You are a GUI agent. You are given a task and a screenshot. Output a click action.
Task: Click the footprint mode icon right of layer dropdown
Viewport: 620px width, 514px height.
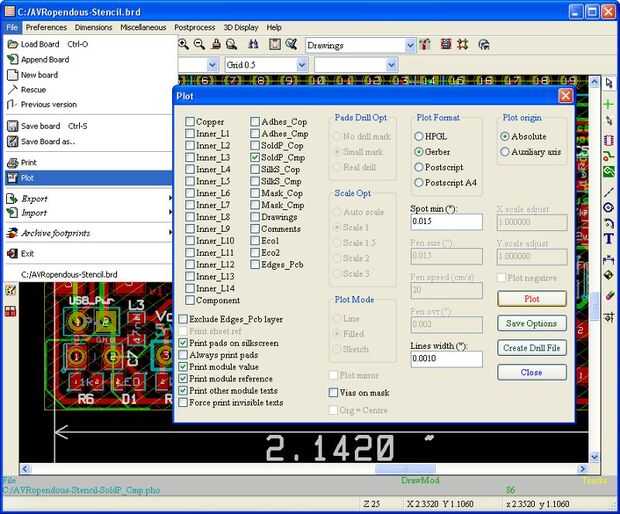point(425,44)
